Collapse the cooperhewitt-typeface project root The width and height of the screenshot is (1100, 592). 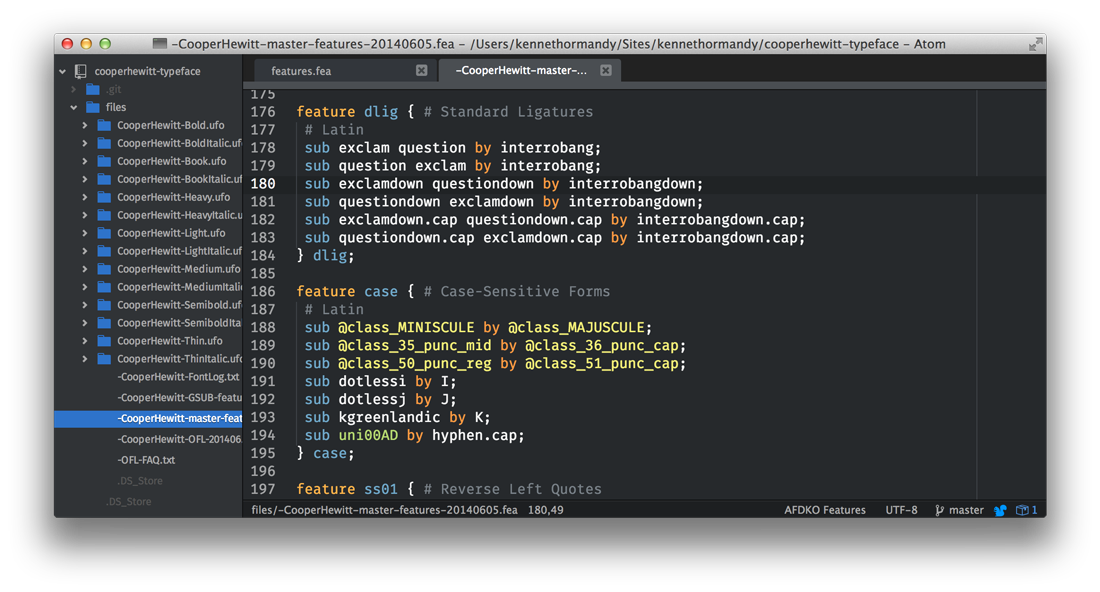(x=62, y=71)
